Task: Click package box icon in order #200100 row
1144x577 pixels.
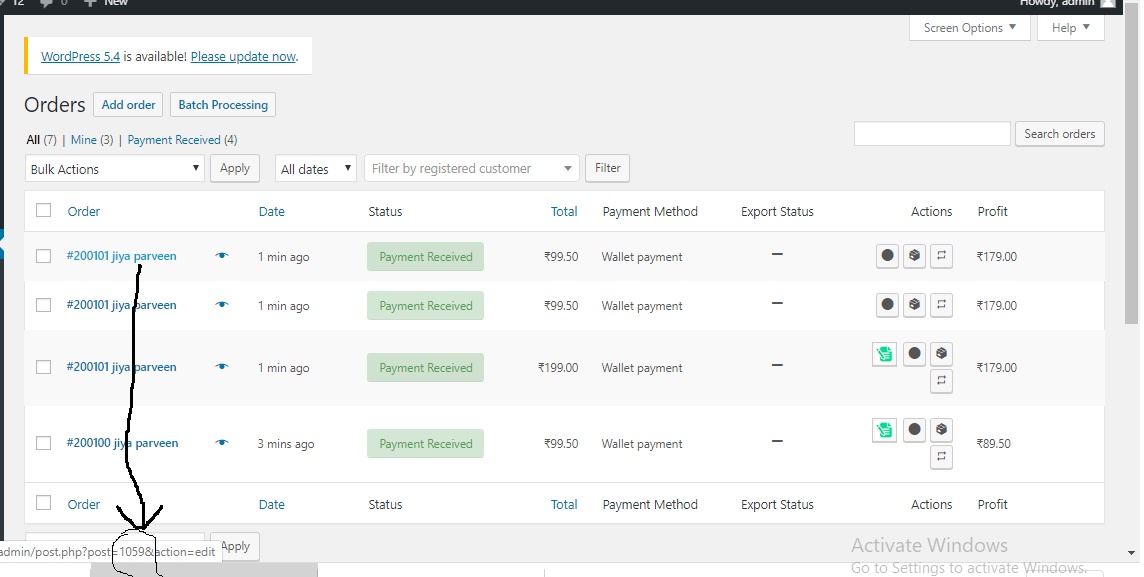Action: [x=941, y=430]
